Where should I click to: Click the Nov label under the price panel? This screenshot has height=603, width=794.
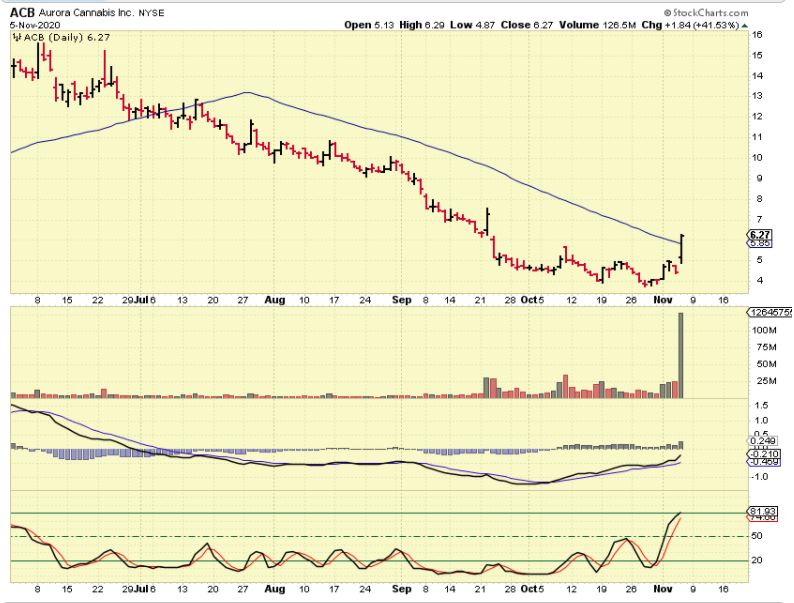pyautogui.click(x=663, y=300)
